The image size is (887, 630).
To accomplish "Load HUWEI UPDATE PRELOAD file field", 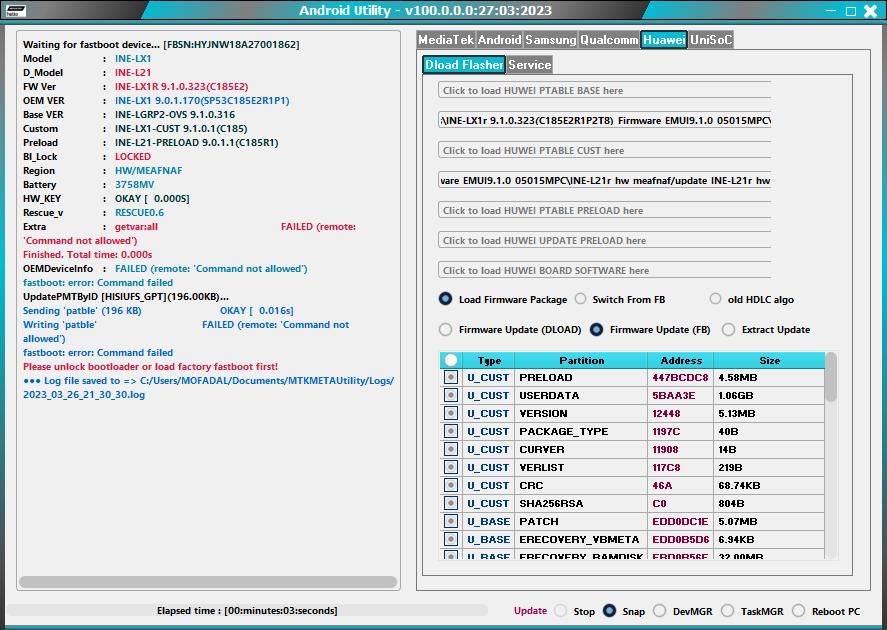I will coord(604,240).
